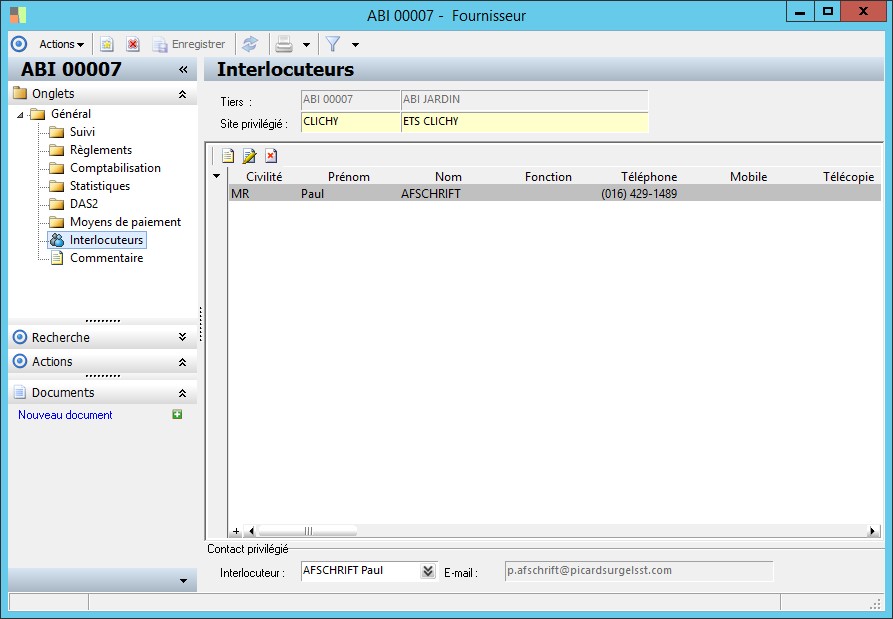893x619 pixels.
Task: Collapse the left panel with double chevron
Action: coord(183,69)
